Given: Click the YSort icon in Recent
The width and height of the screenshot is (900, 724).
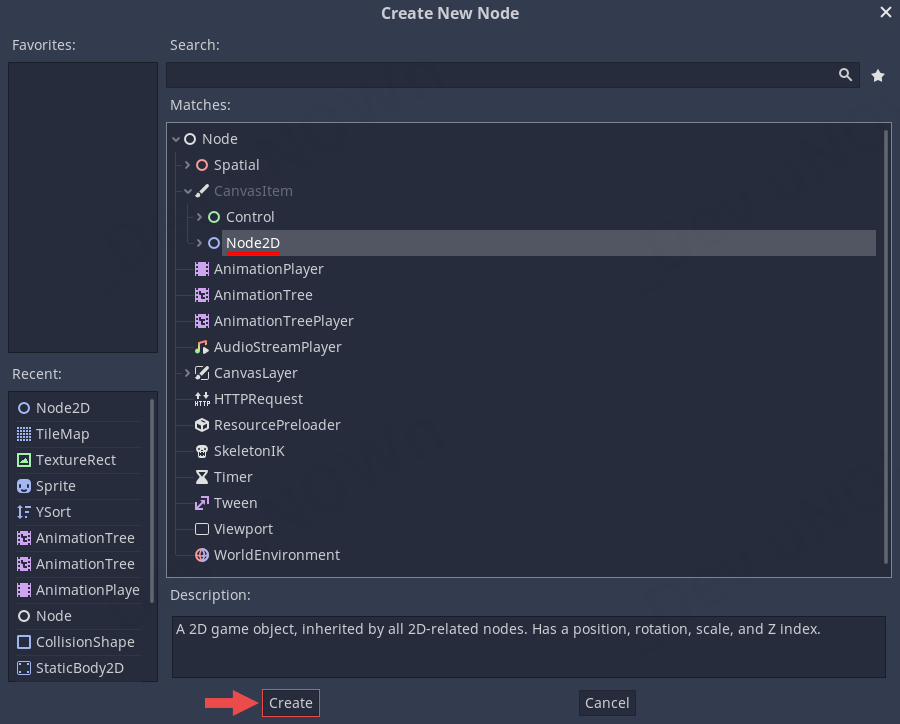Looking at the screenshot, I should coord(24,512).
